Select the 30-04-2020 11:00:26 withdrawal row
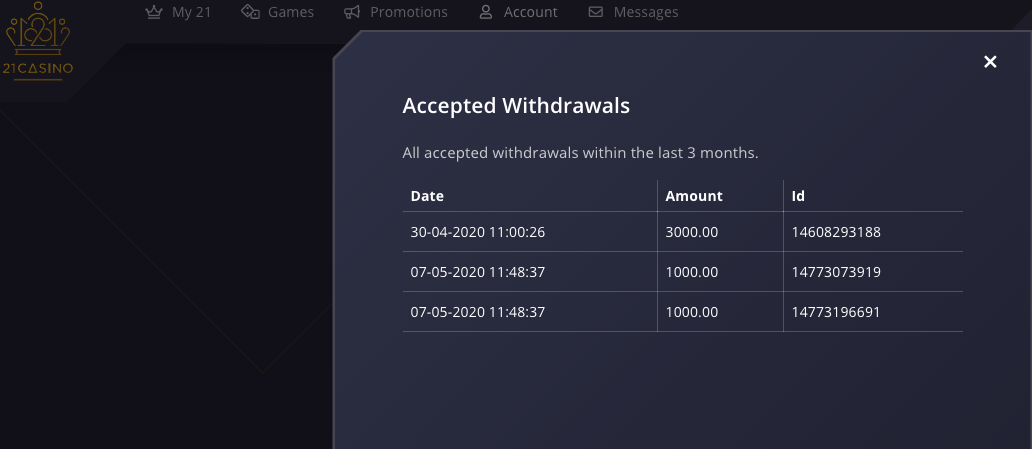This screenshot has width=1032, height=449. tap(683, 232)
